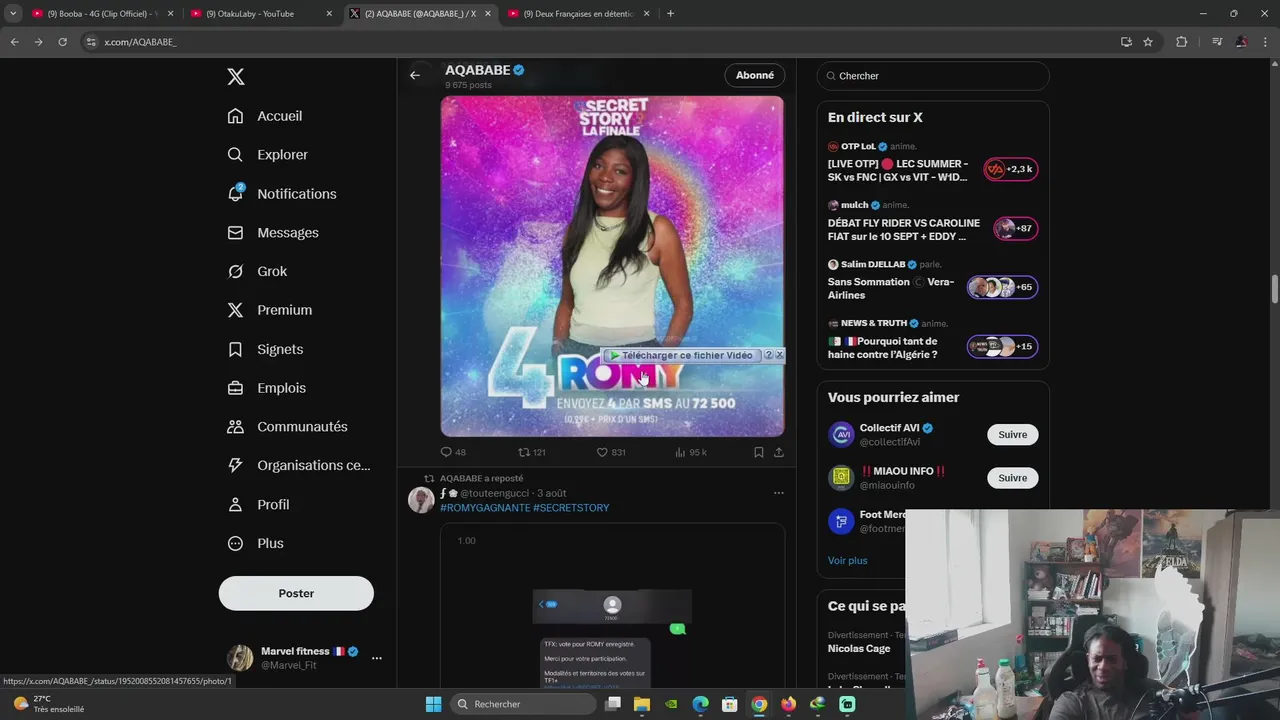Bookmark the Romy finale post
Screen dimensions: 1280x720
pyautogui.click(x=759, y=452)
